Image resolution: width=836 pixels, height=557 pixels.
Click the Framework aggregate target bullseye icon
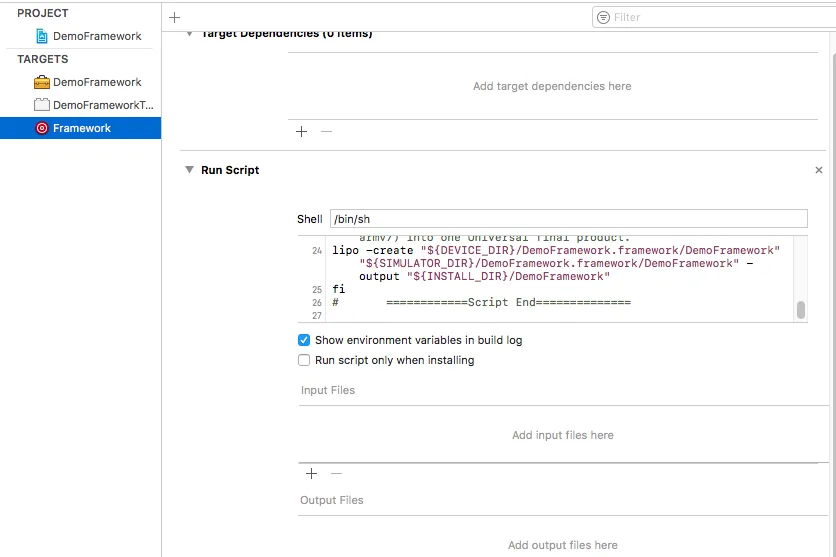point(41,128)
